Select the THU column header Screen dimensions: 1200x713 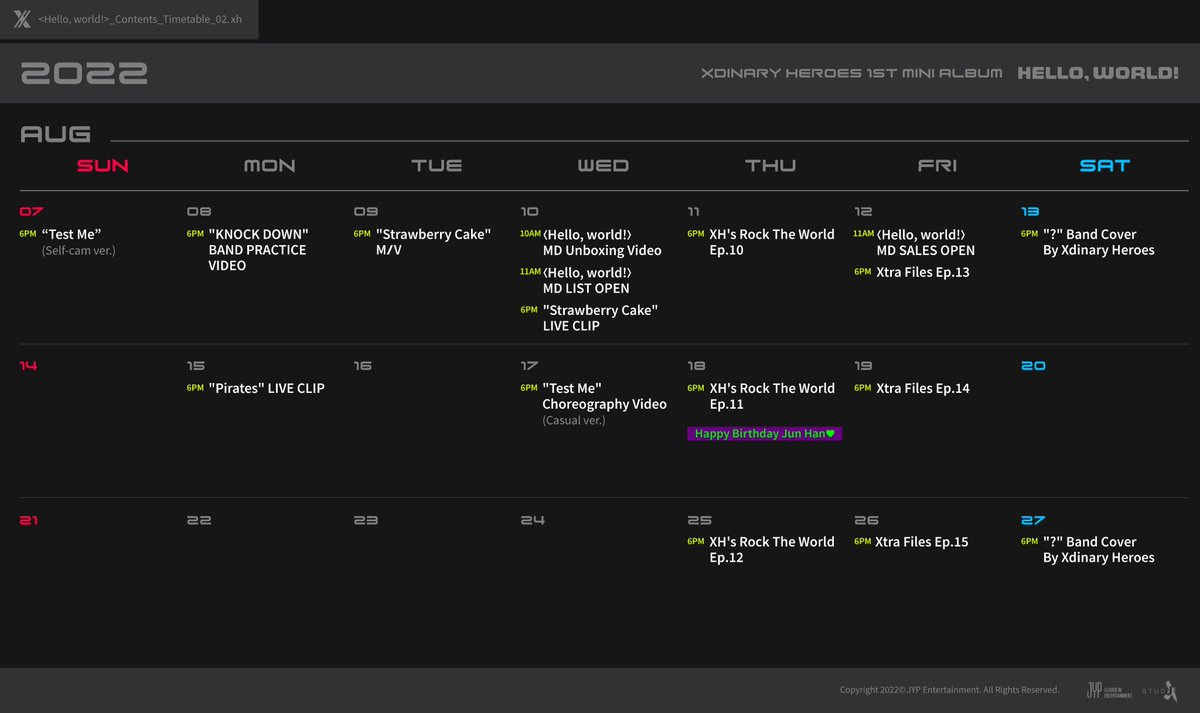pyautogui.click(x=770, y=166)
